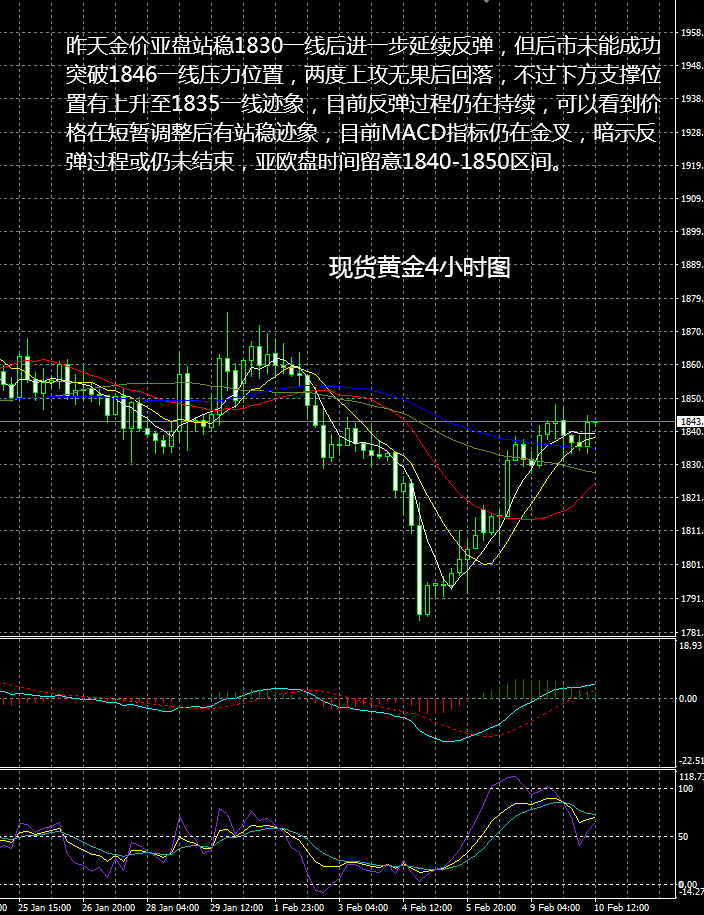Click the 1899 price axis label
Screen dimensions: 704x915
tap(692, 232)
